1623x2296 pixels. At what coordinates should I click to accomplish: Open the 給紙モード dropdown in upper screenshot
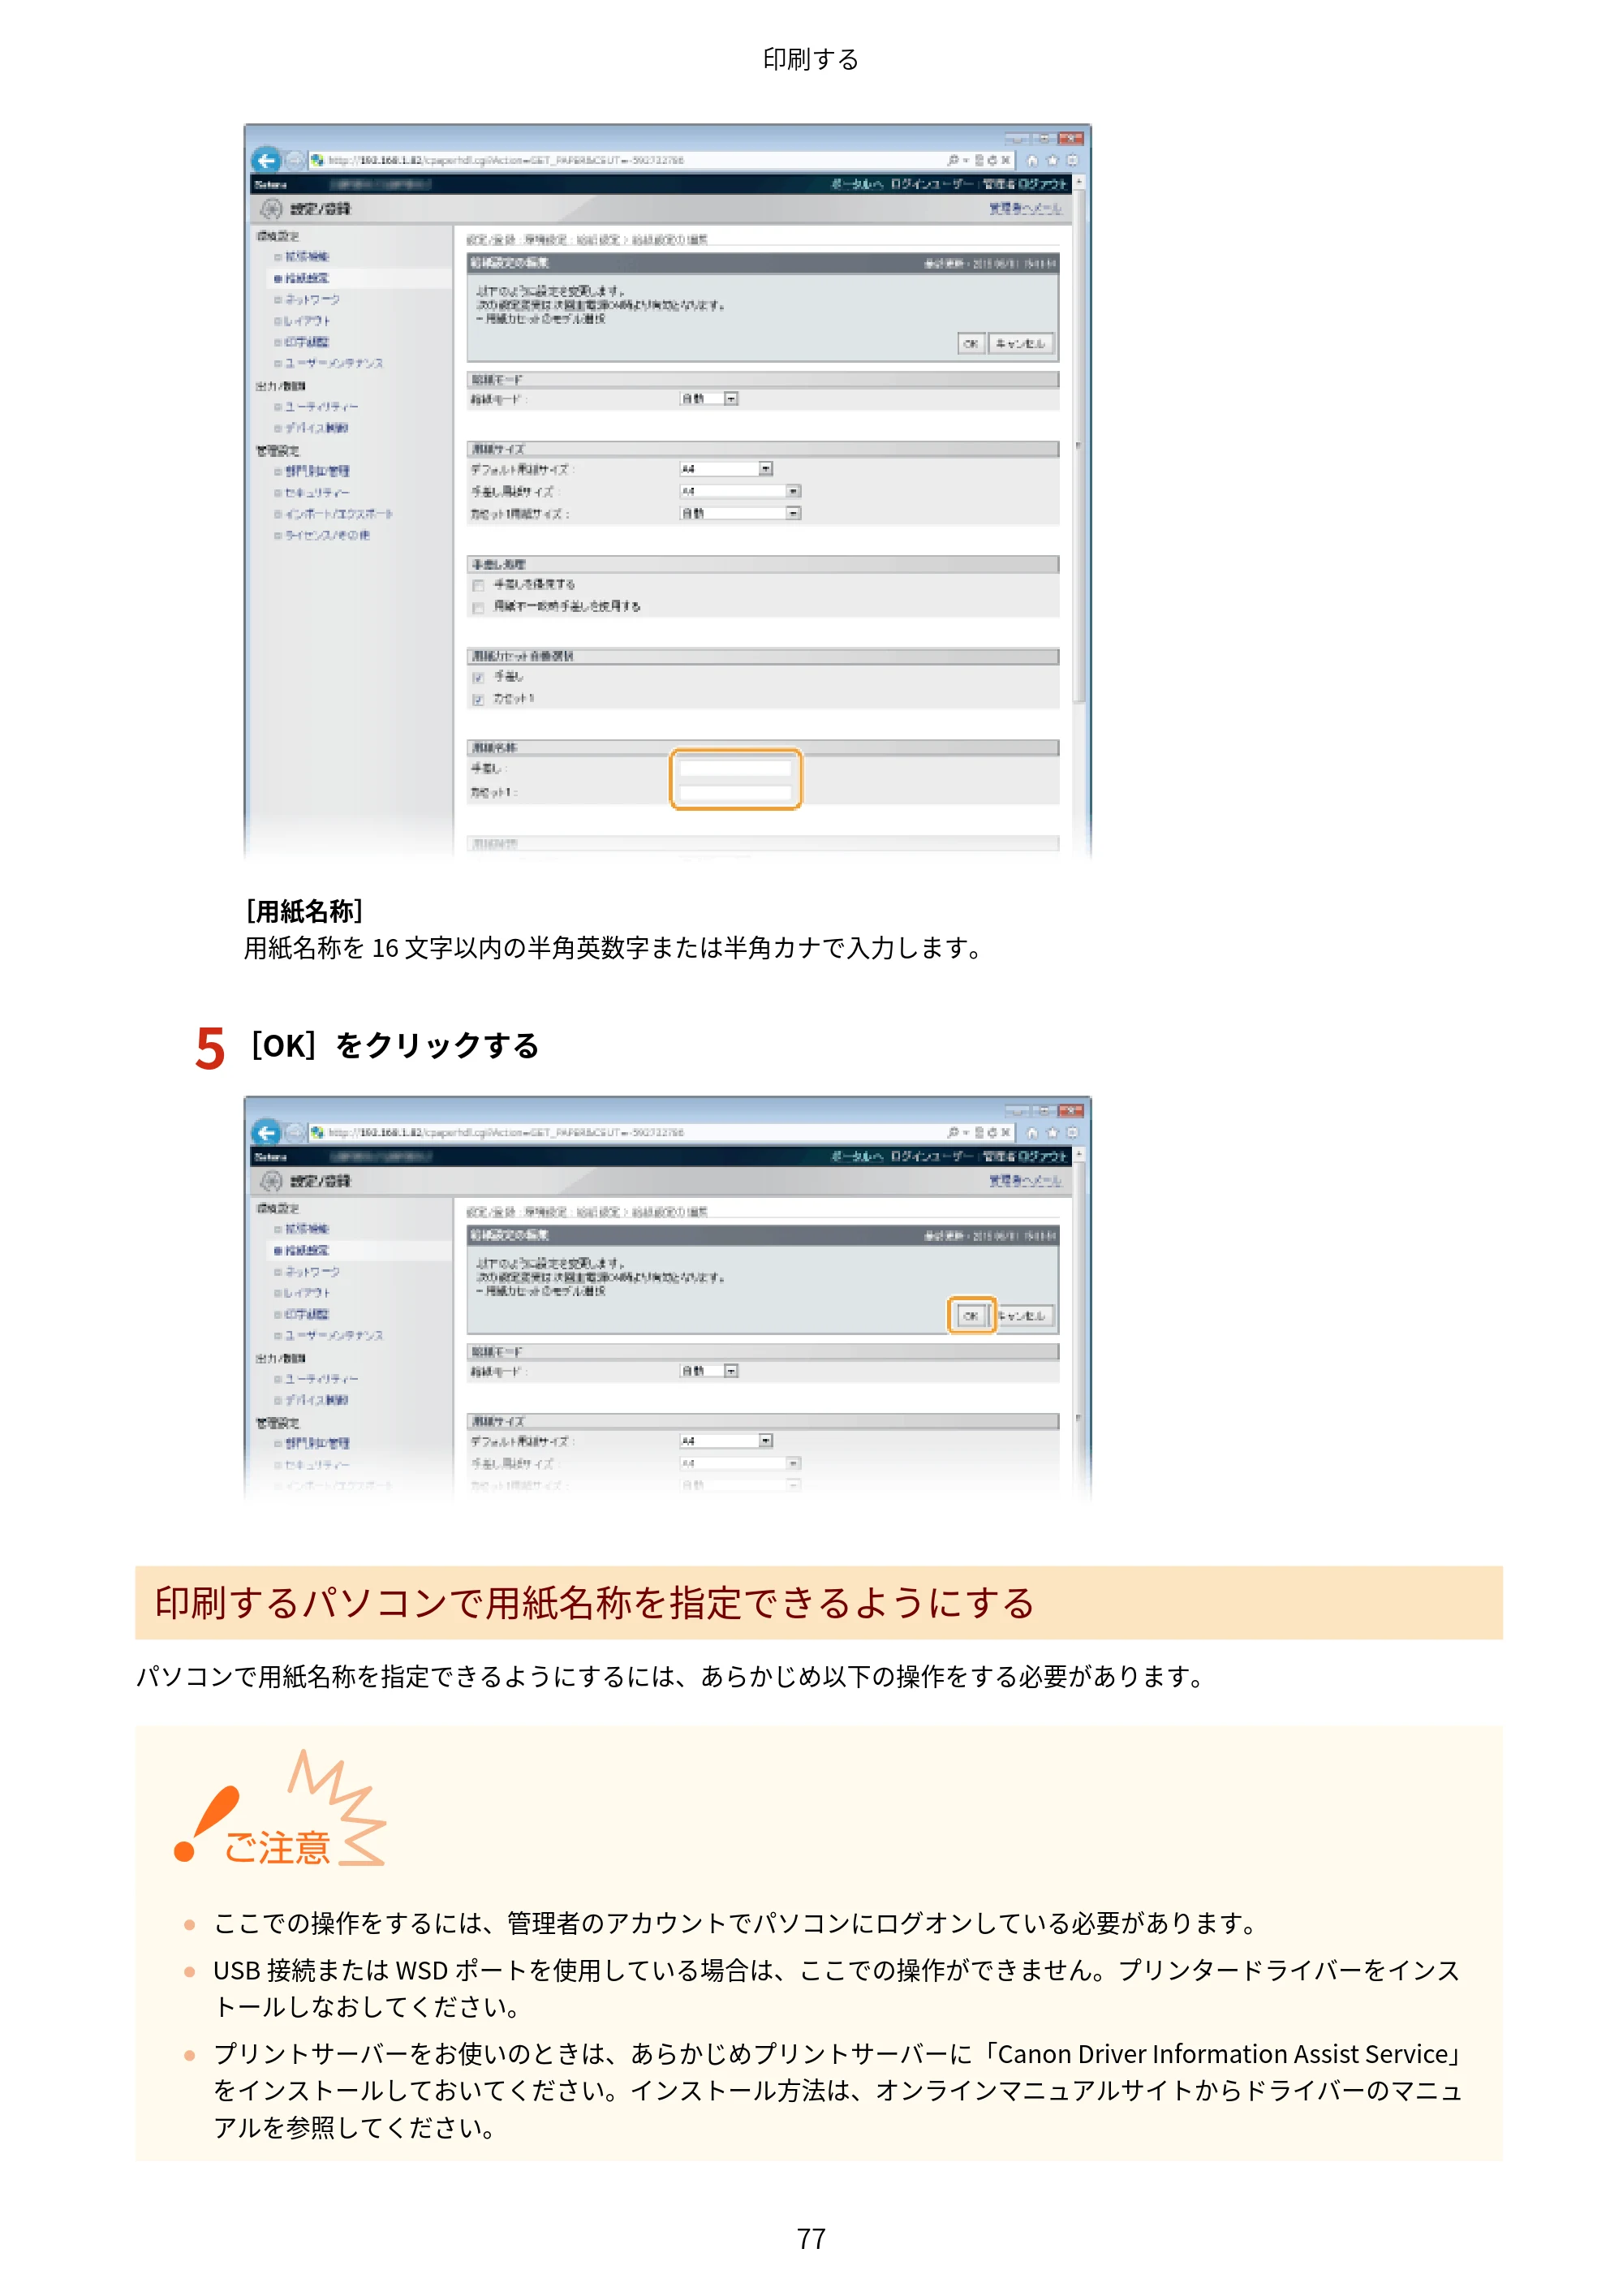click(x=709, y=399)
